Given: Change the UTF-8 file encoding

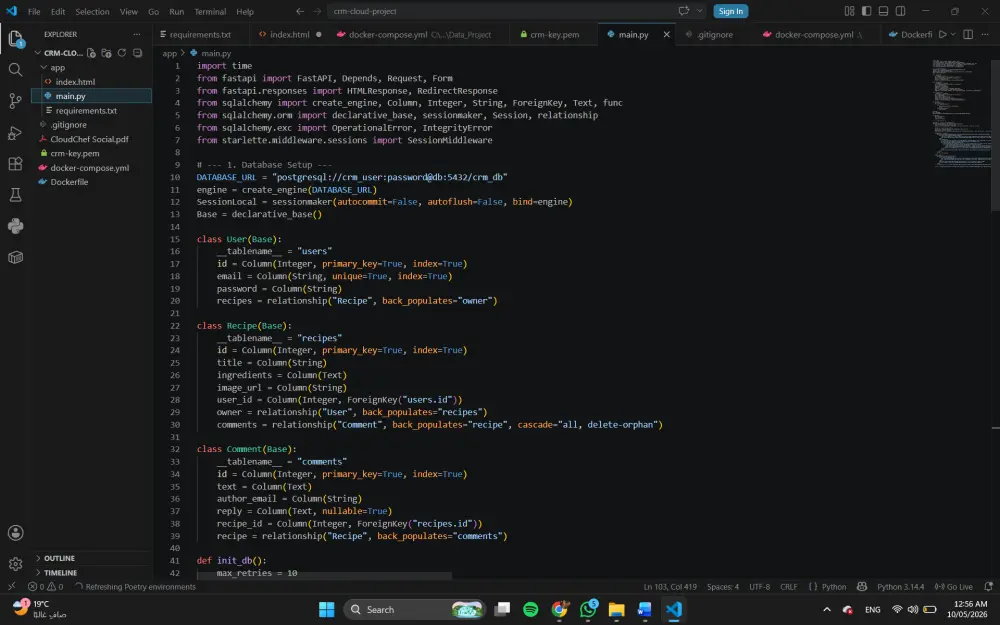Looking at the screenshot, I should (x=759, y=587).
